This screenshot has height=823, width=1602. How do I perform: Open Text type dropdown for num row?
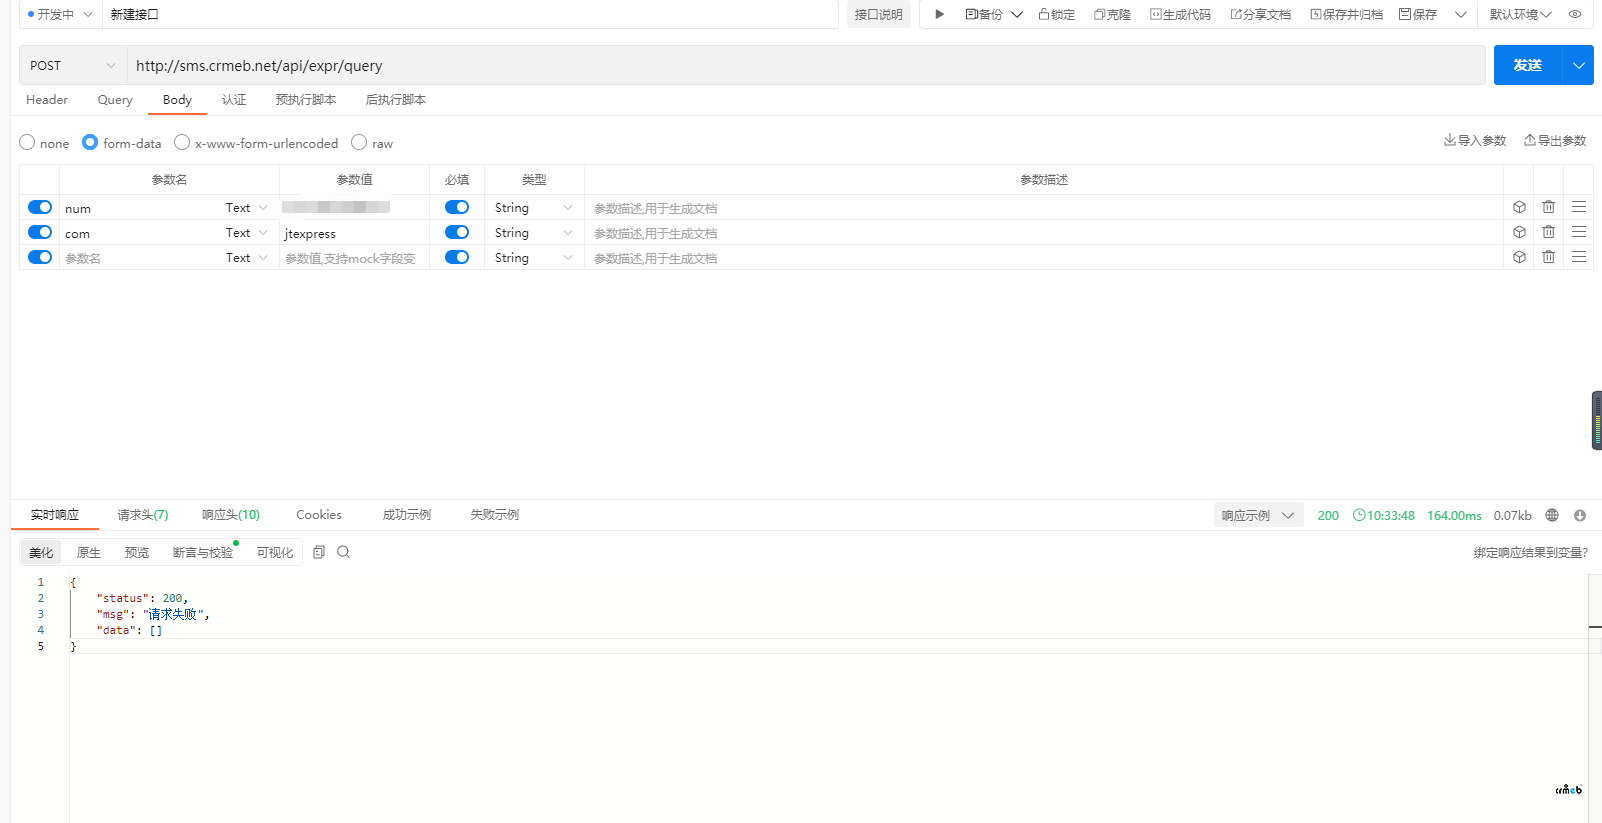247,207
